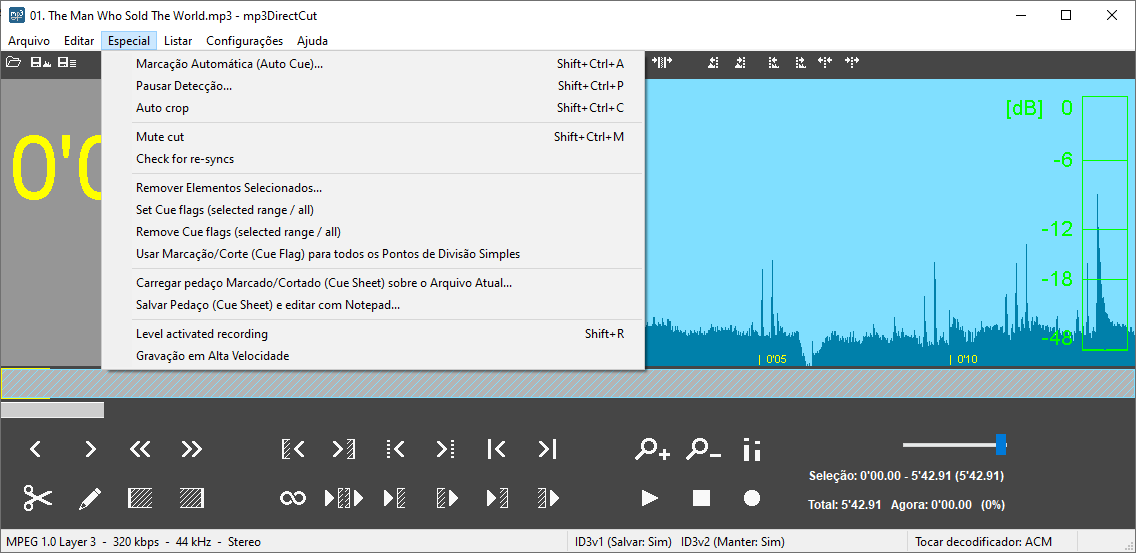
Task: Click the zoom in magnifier icon
Action: point(652,449)
